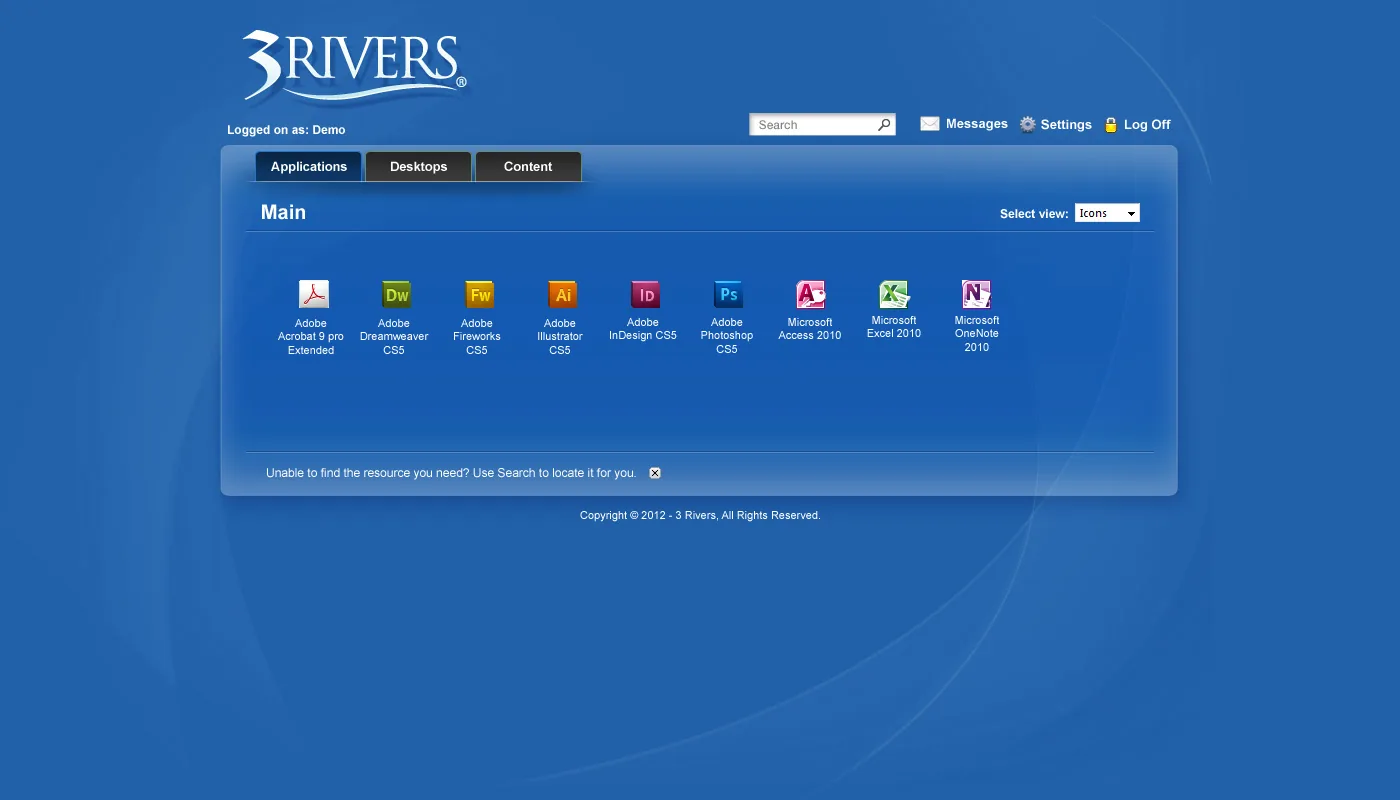
Task: Open the Content tab
Action: (528, 166)
